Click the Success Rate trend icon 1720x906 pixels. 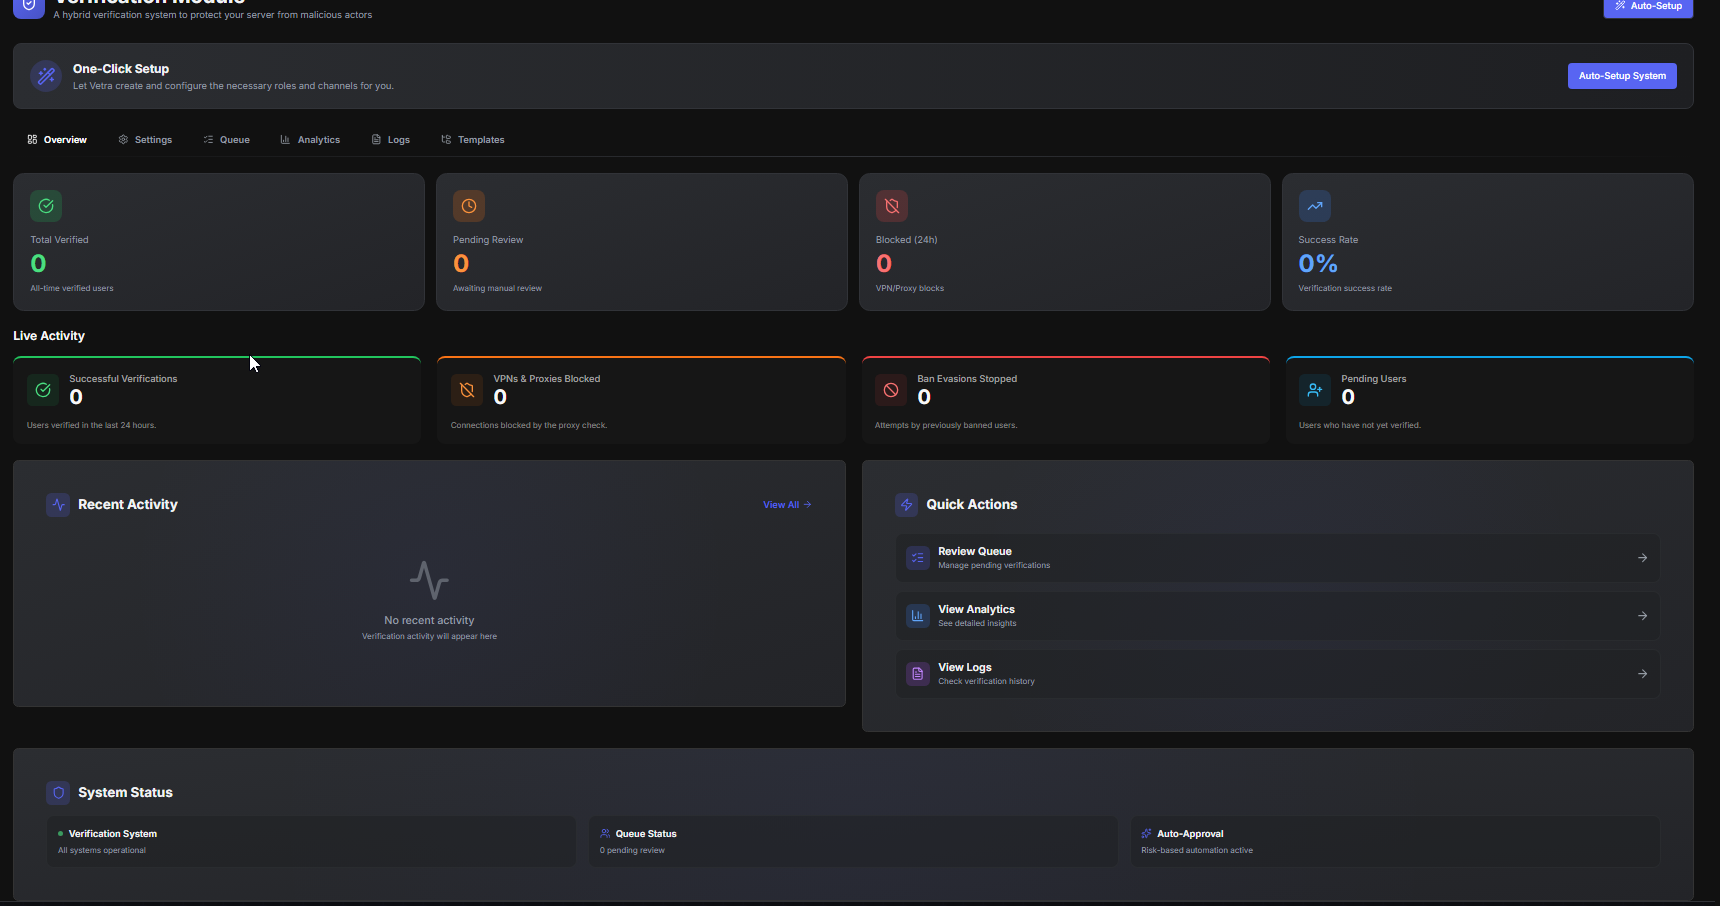1314,206
